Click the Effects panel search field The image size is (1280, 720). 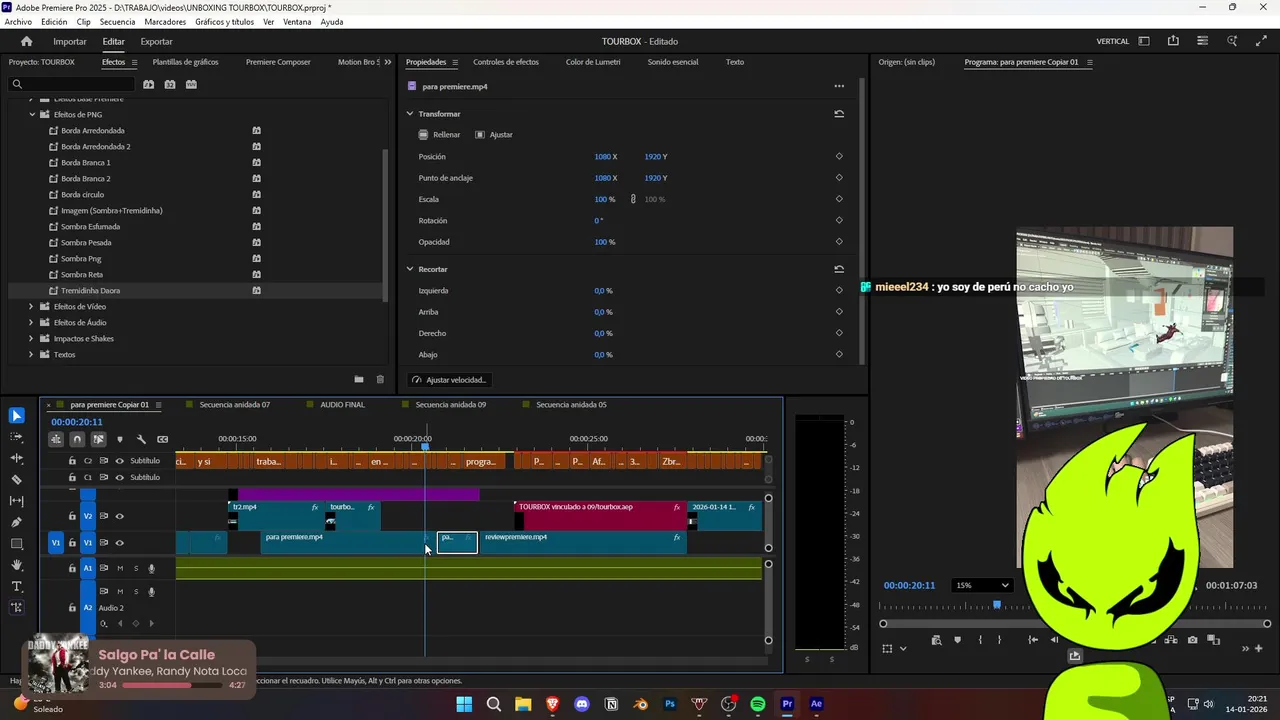(x=71, y=84)
